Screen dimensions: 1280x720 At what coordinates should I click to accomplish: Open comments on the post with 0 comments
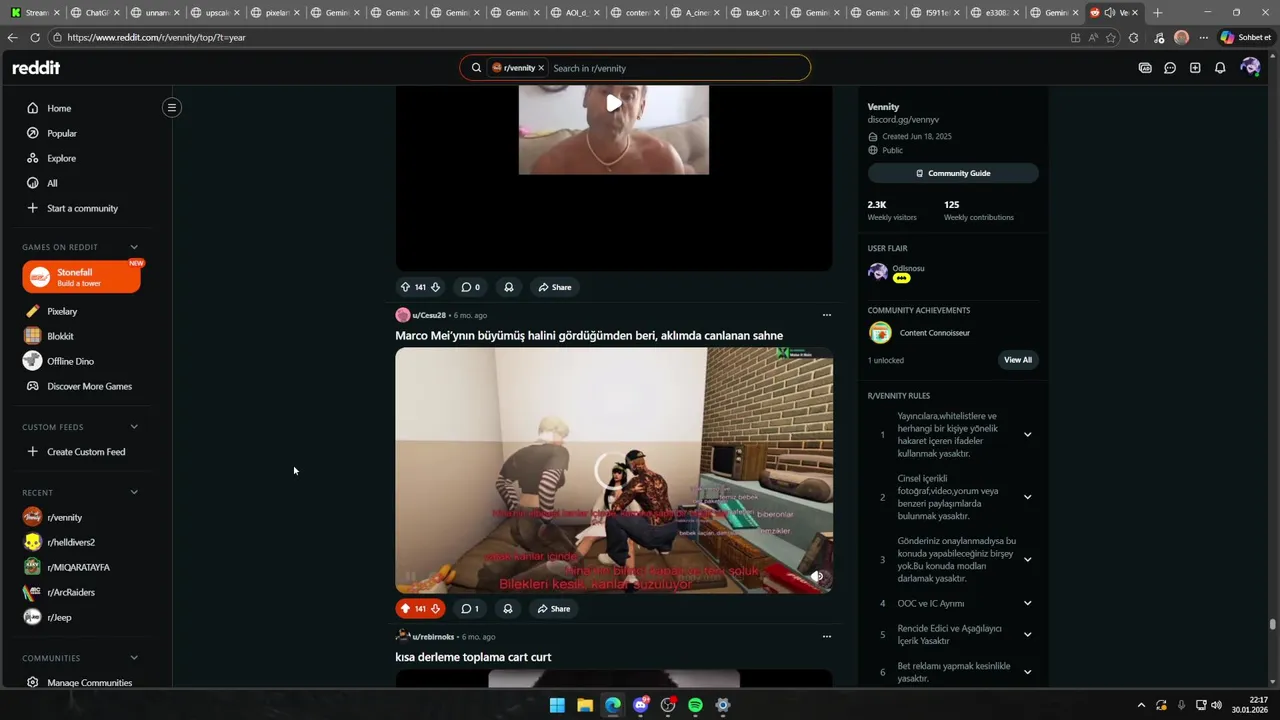point(470,287)
